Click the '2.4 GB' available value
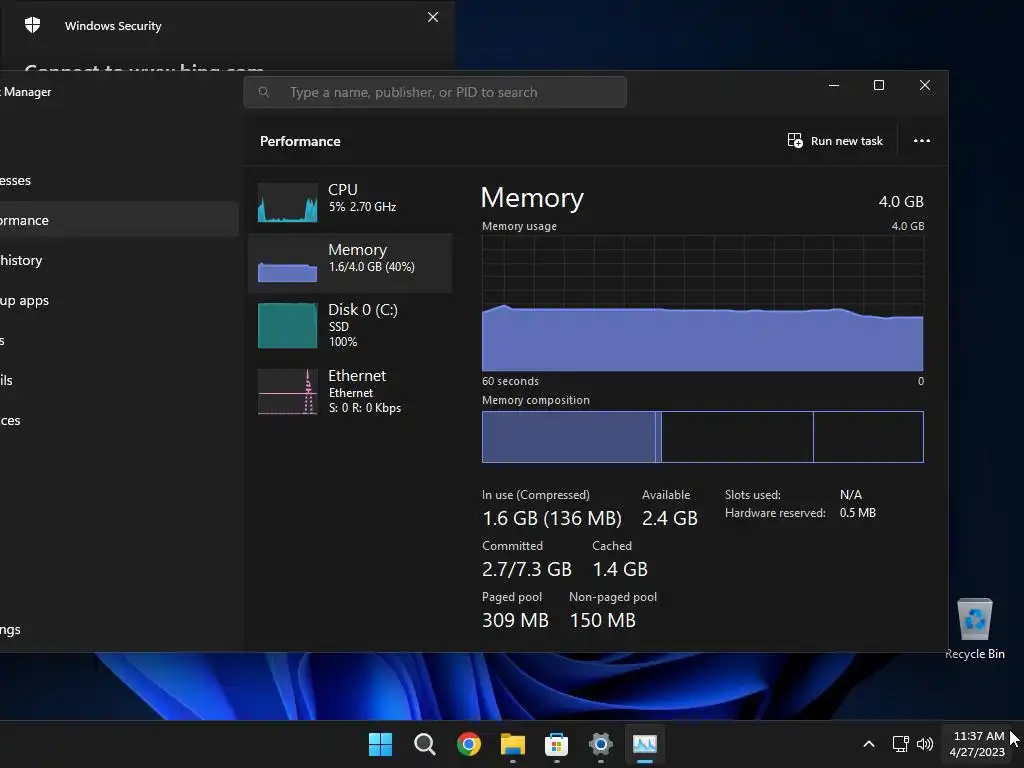This screenshot has width=1024, height=768. click(670, 519)
